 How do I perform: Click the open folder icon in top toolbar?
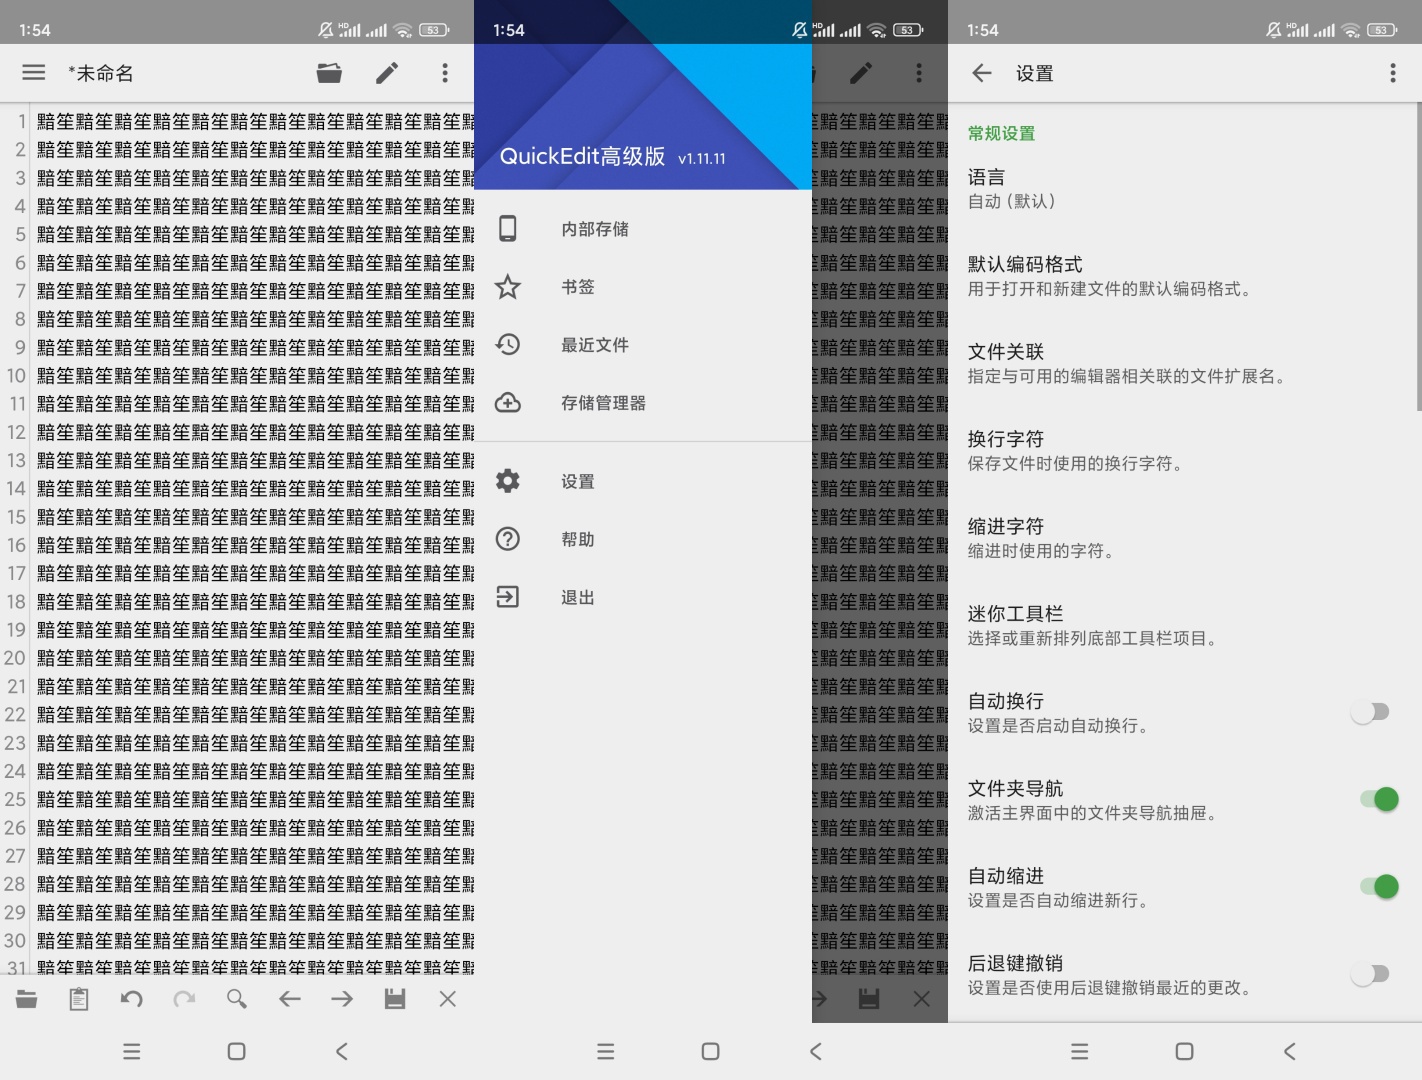[329, 73]
